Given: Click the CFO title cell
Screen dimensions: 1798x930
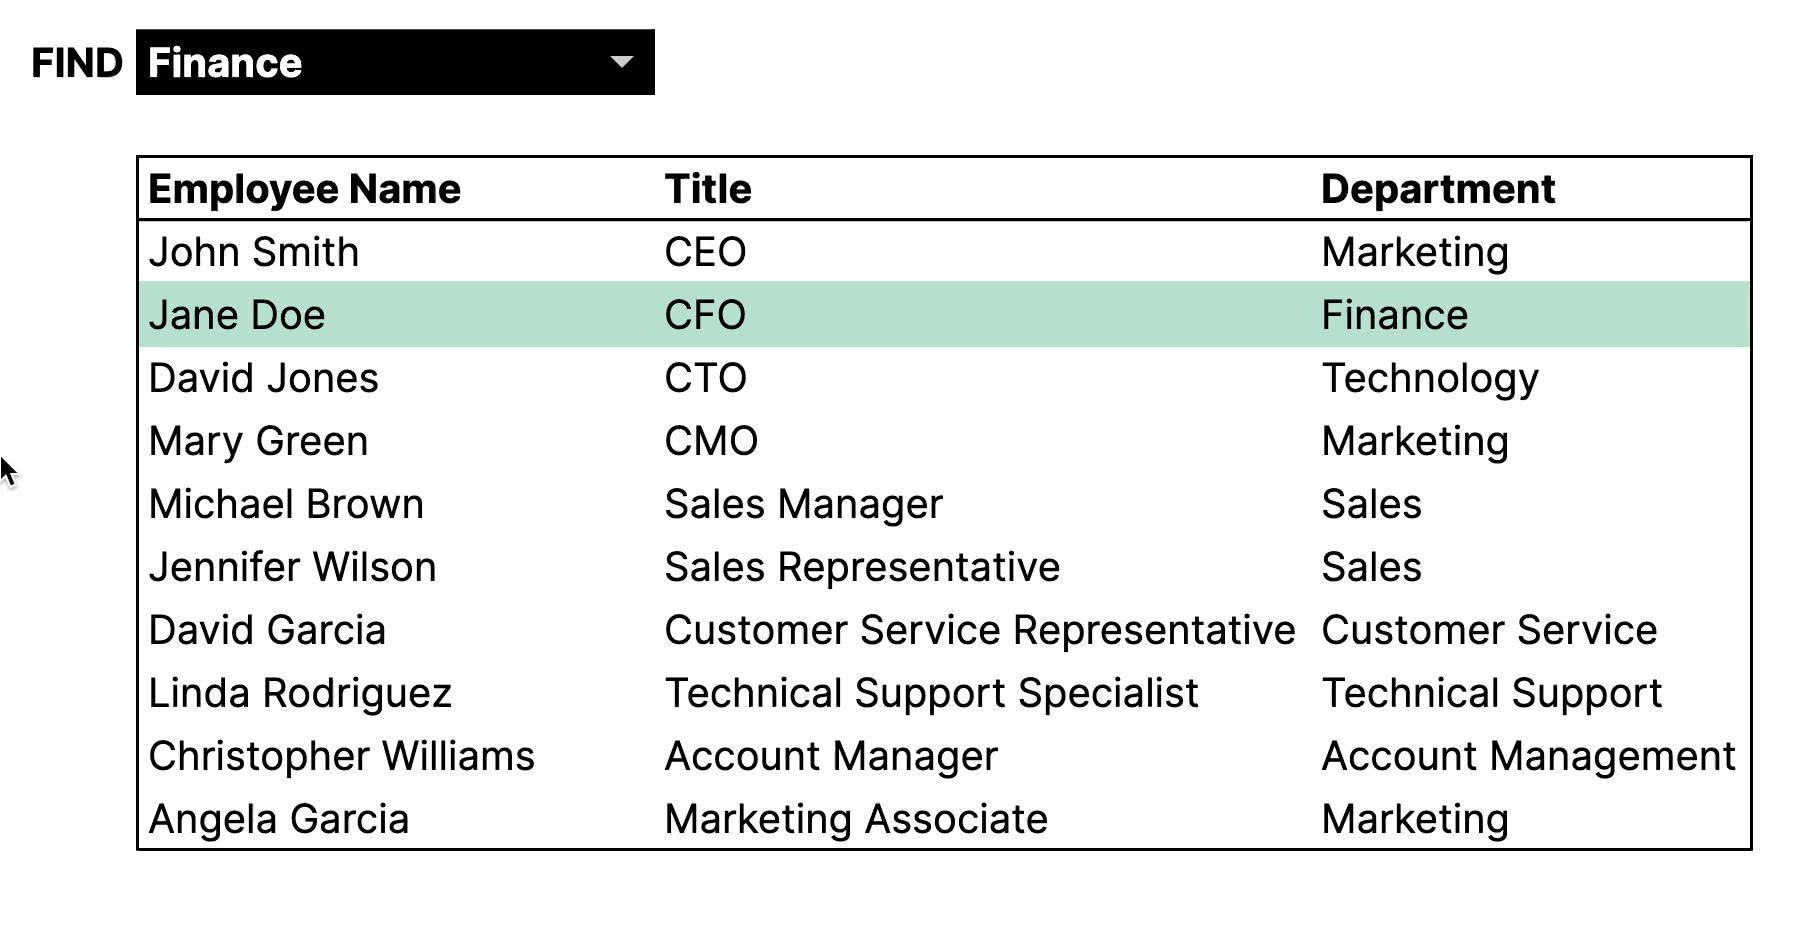Looking at the screenshot, I should (705, 315).
